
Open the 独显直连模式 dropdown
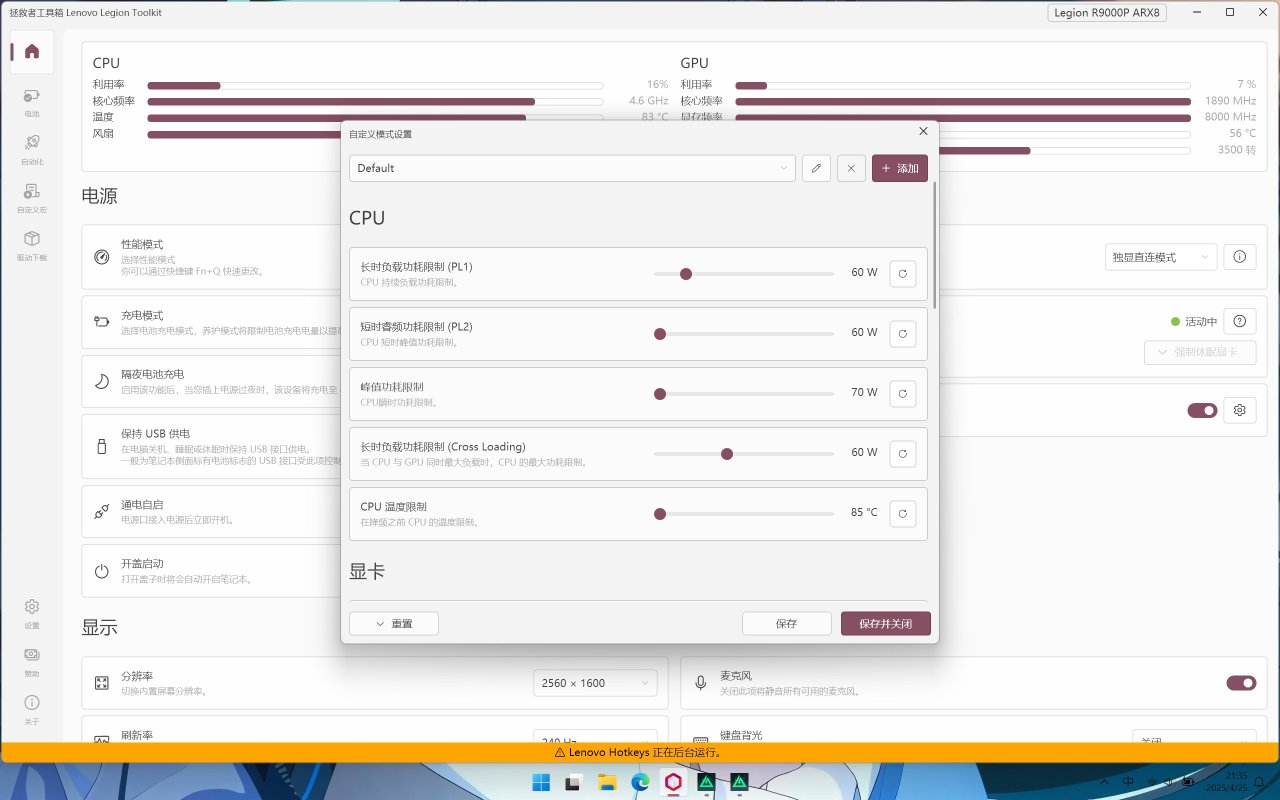click(1161, 257)
